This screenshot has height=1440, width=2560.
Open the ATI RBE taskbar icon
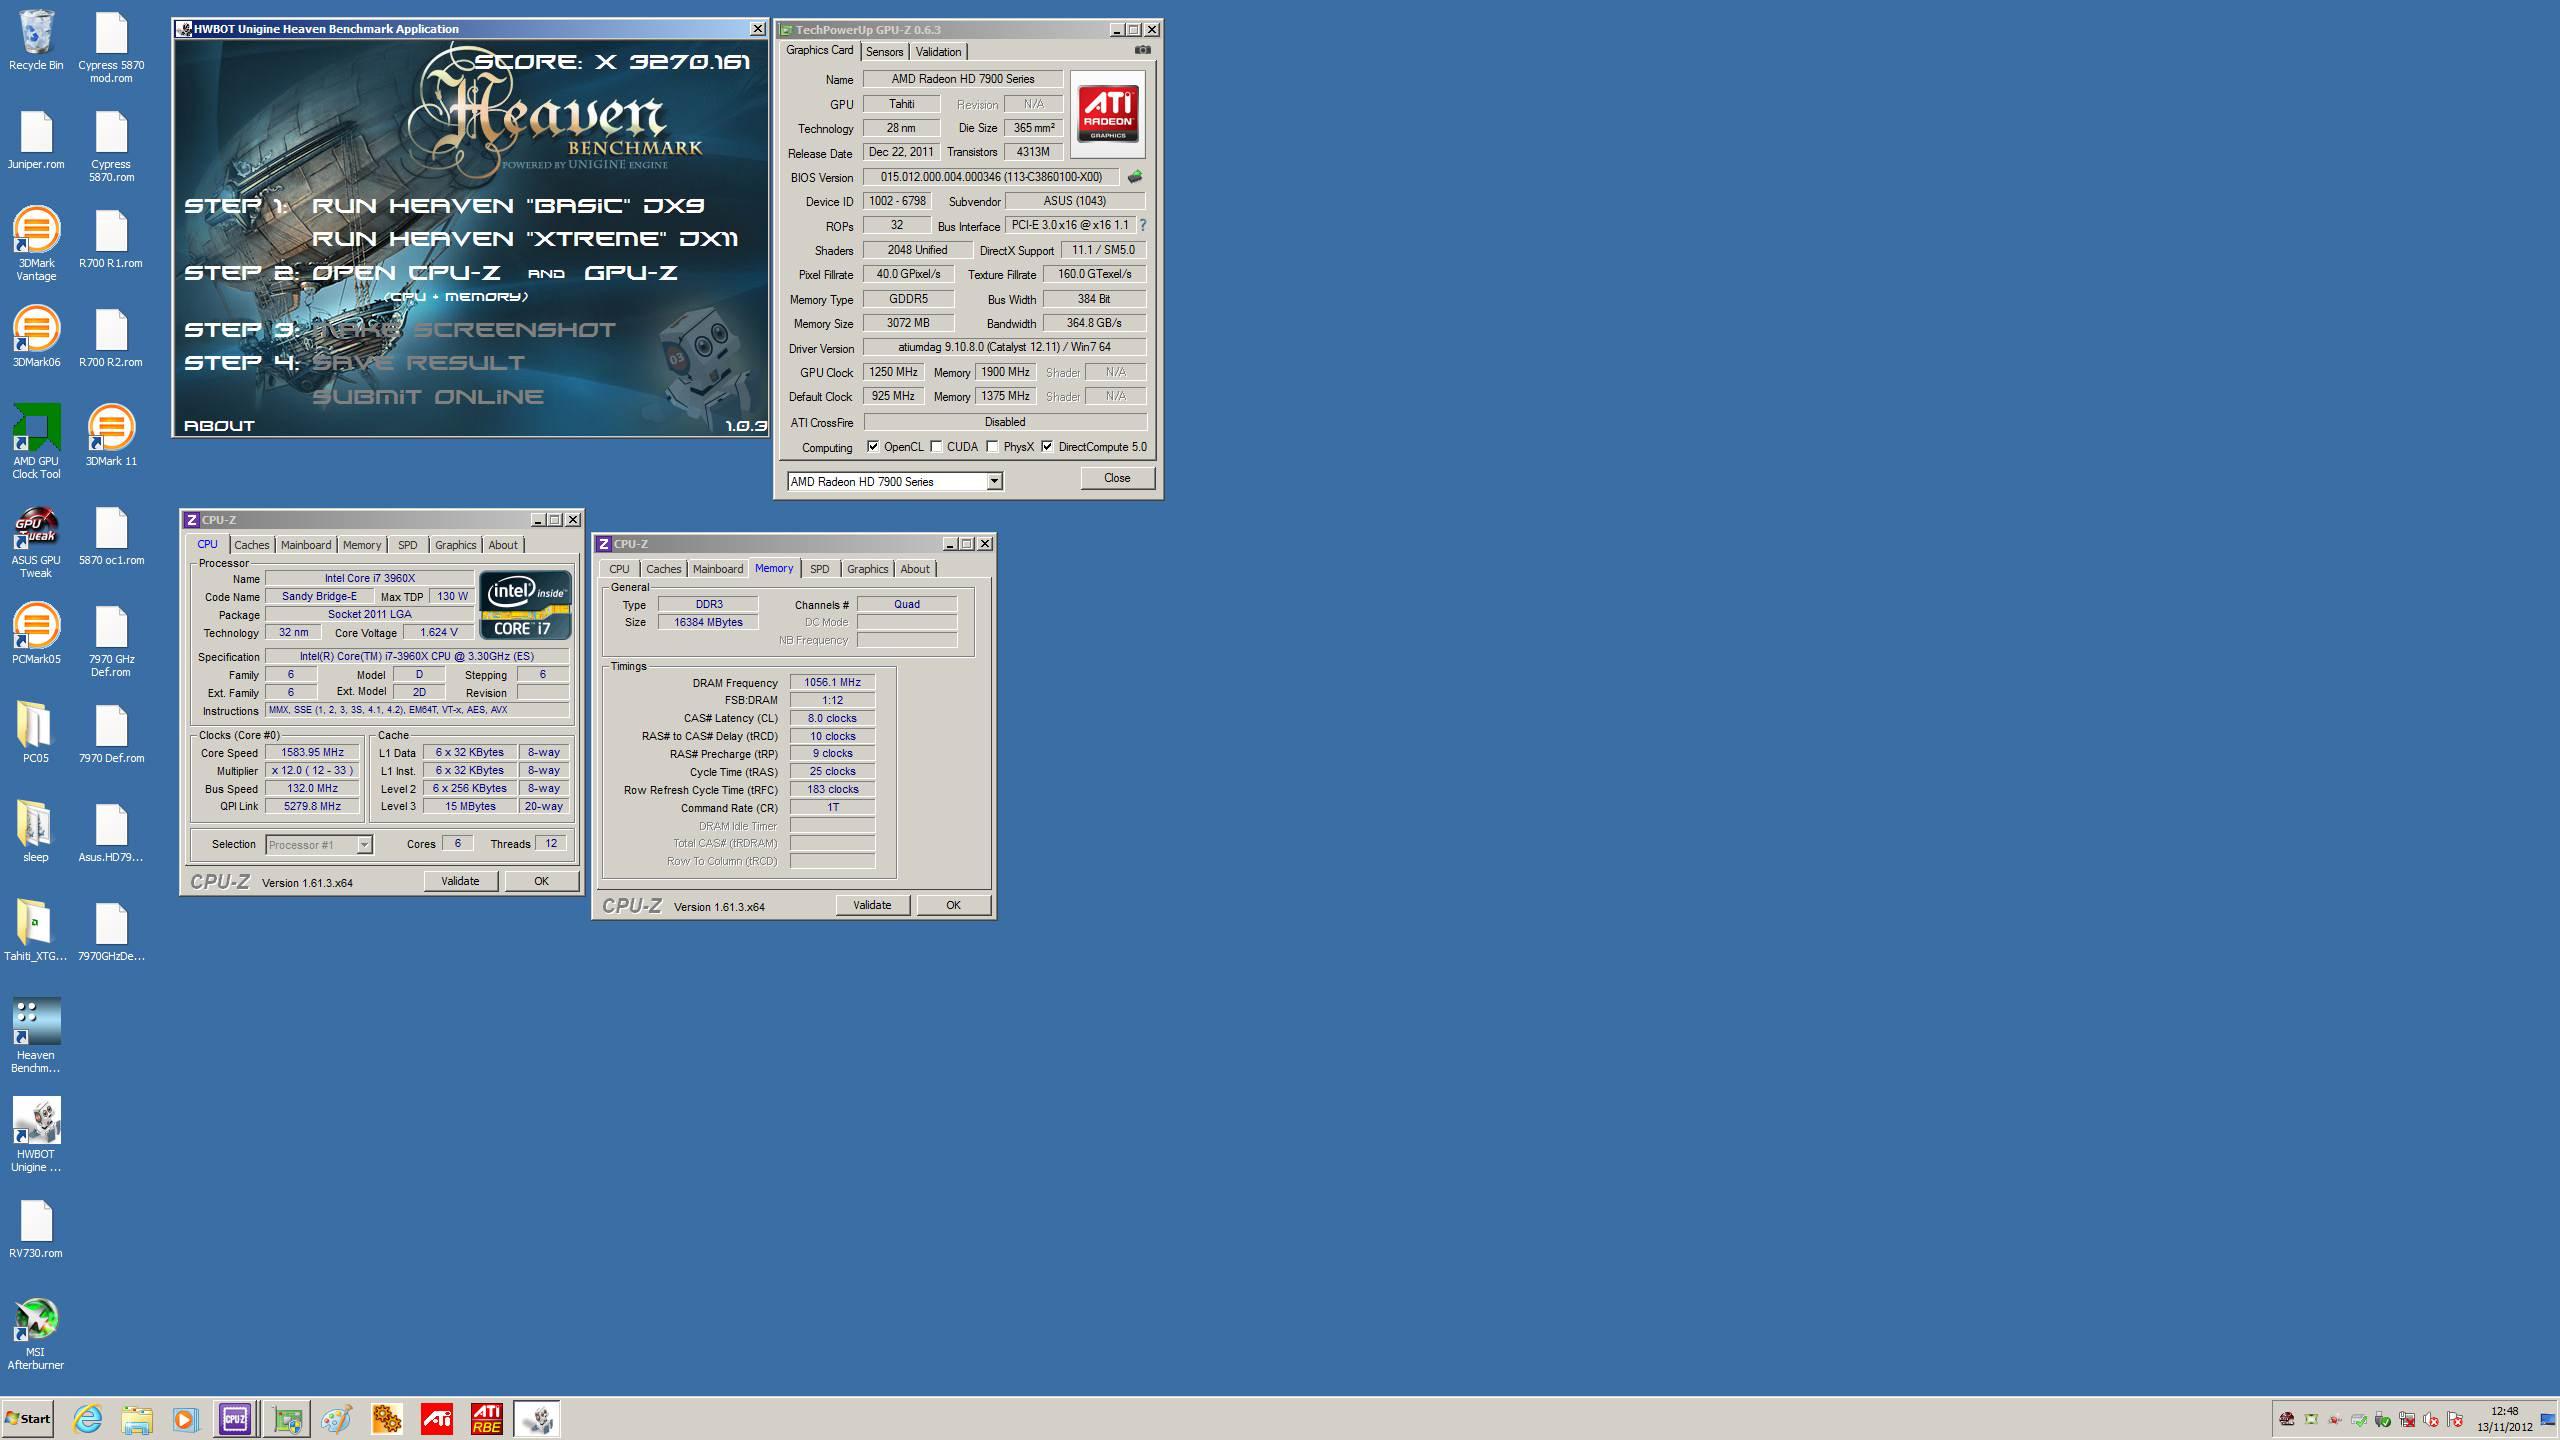[487, 1418]
